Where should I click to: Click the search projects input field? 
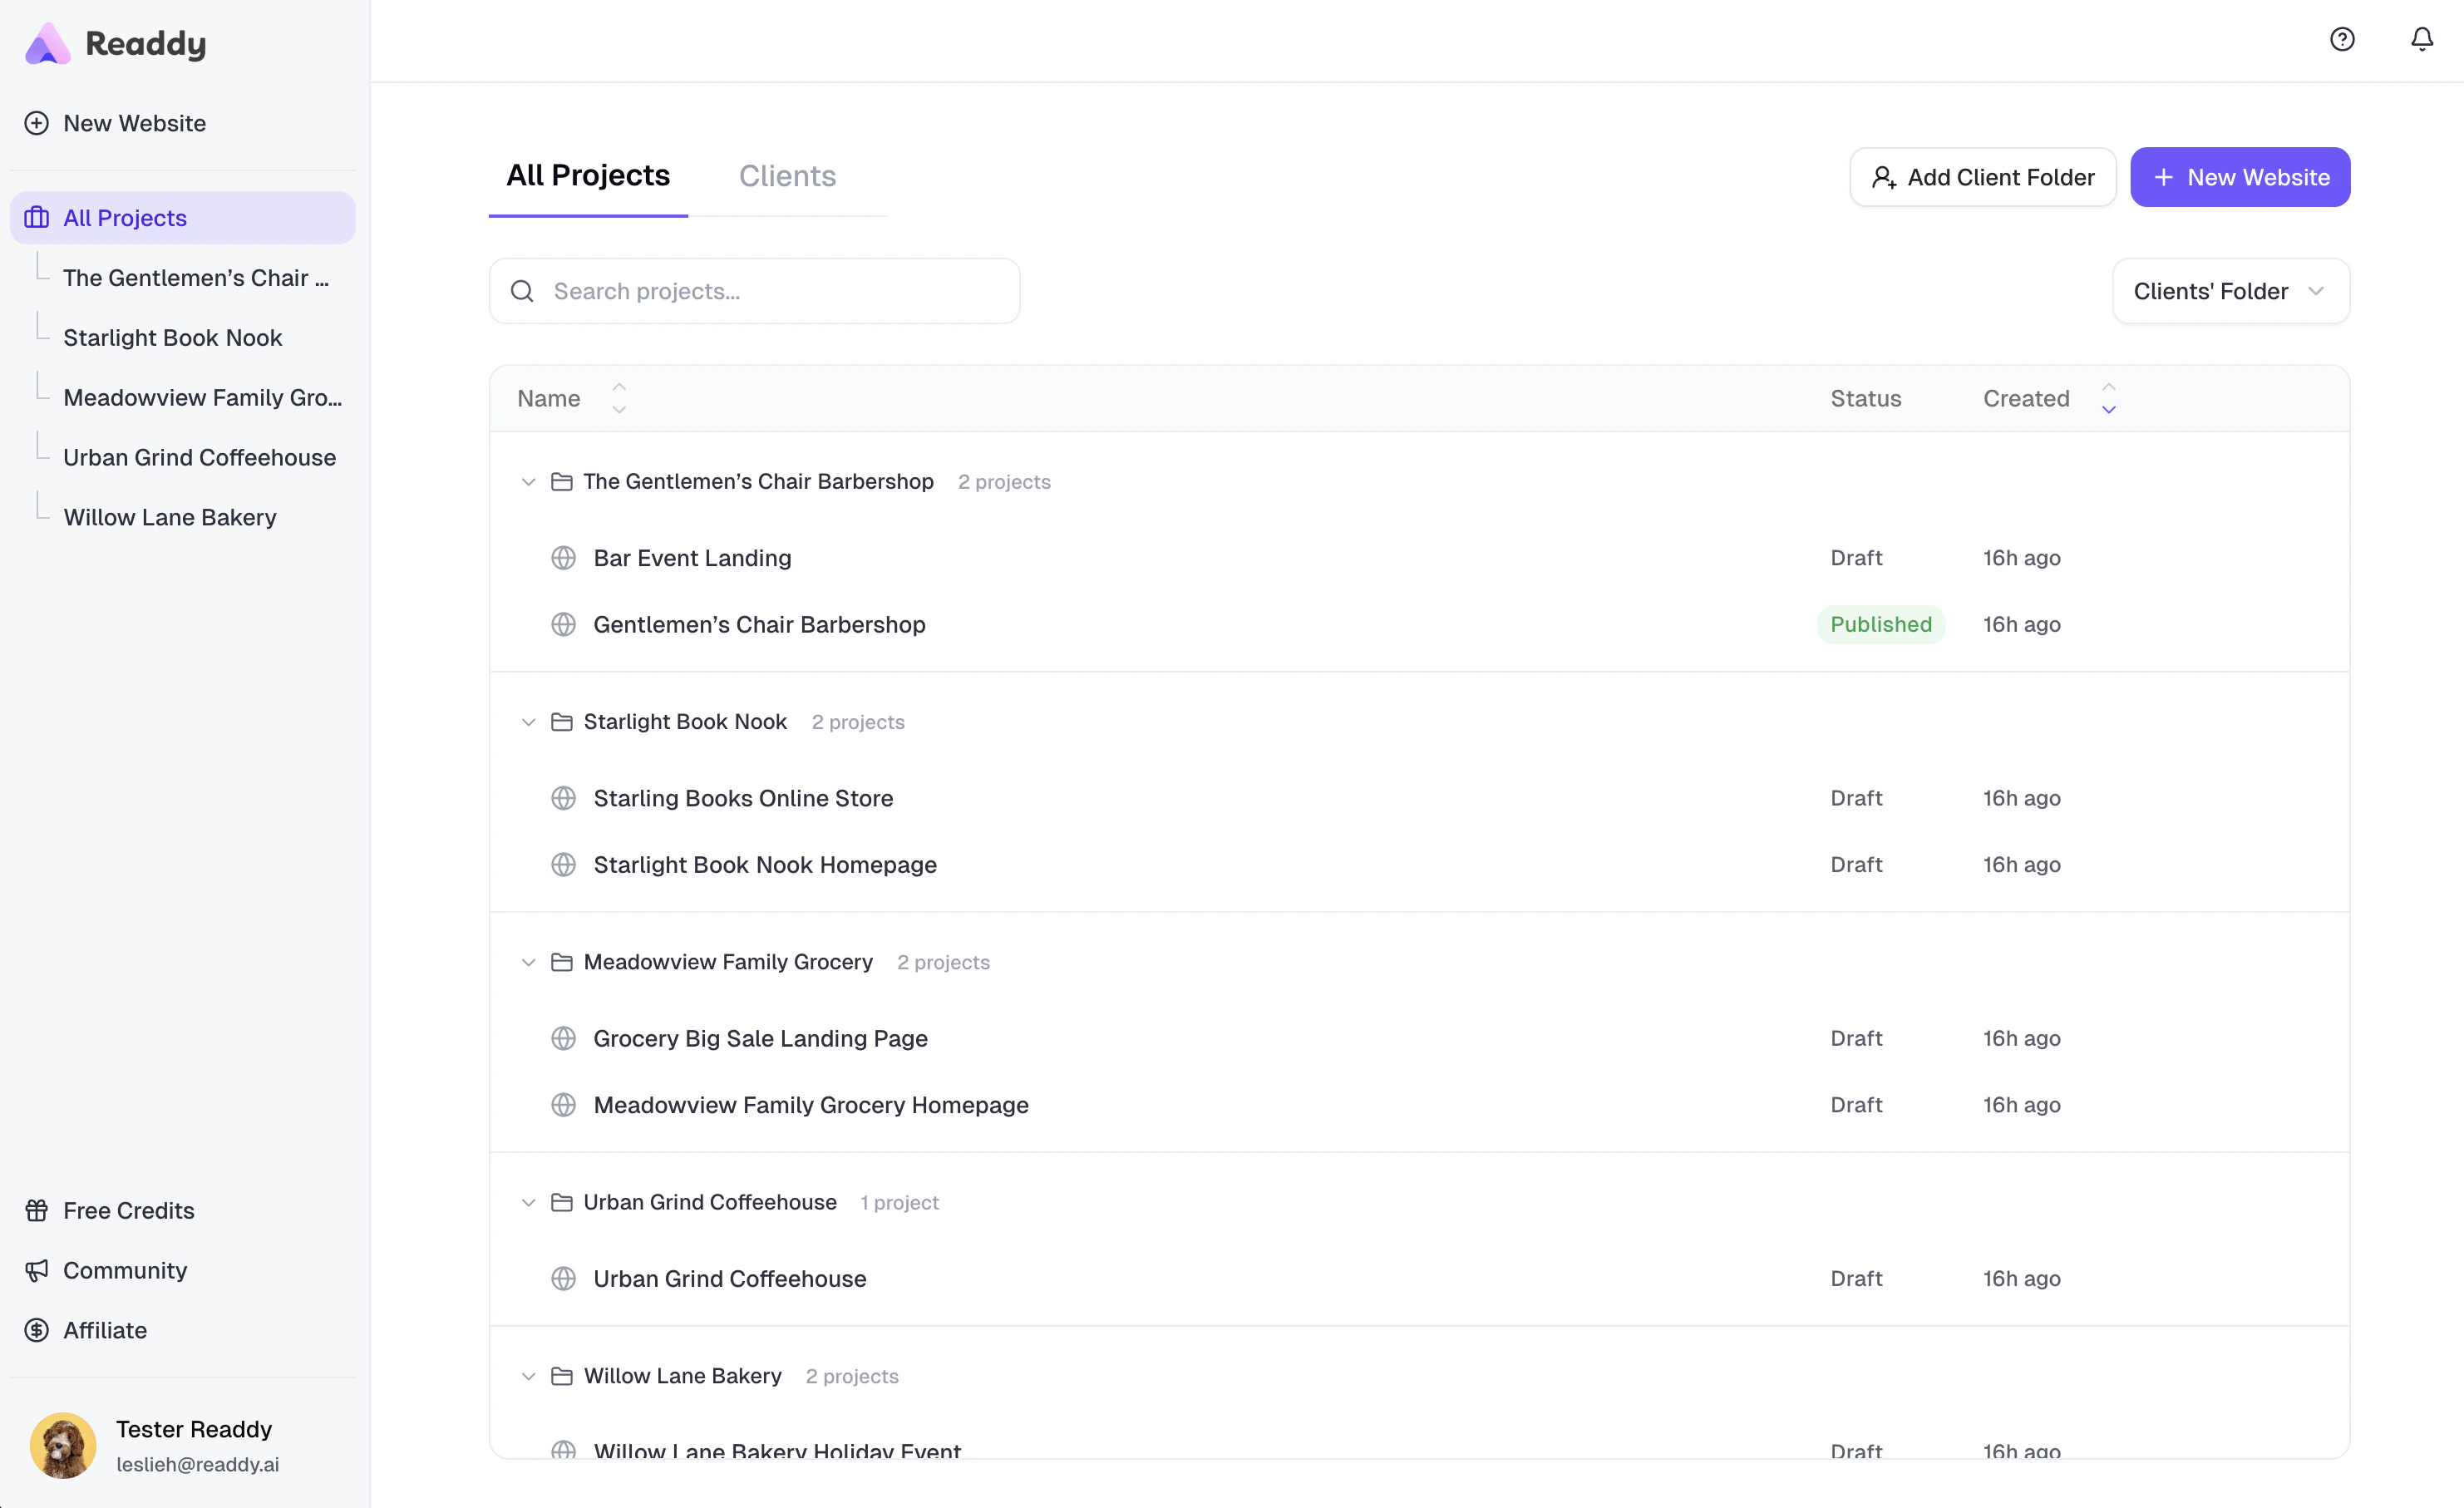(760, 291)
